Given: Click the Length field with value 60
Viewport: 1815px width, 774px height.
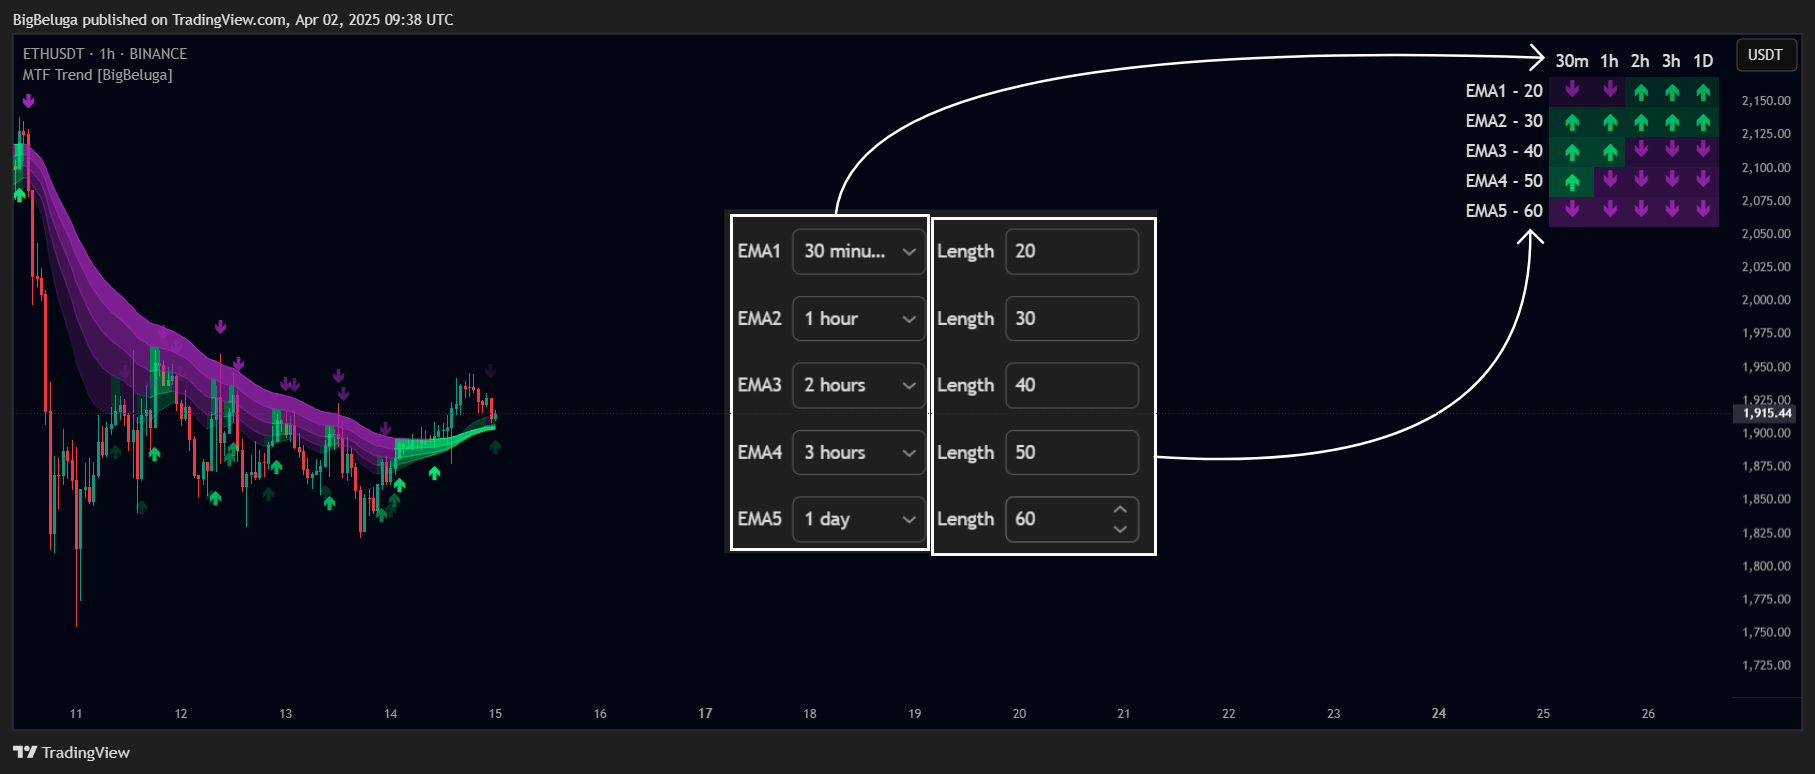Looking at the screenshot, I should (x=1071, y=519).
